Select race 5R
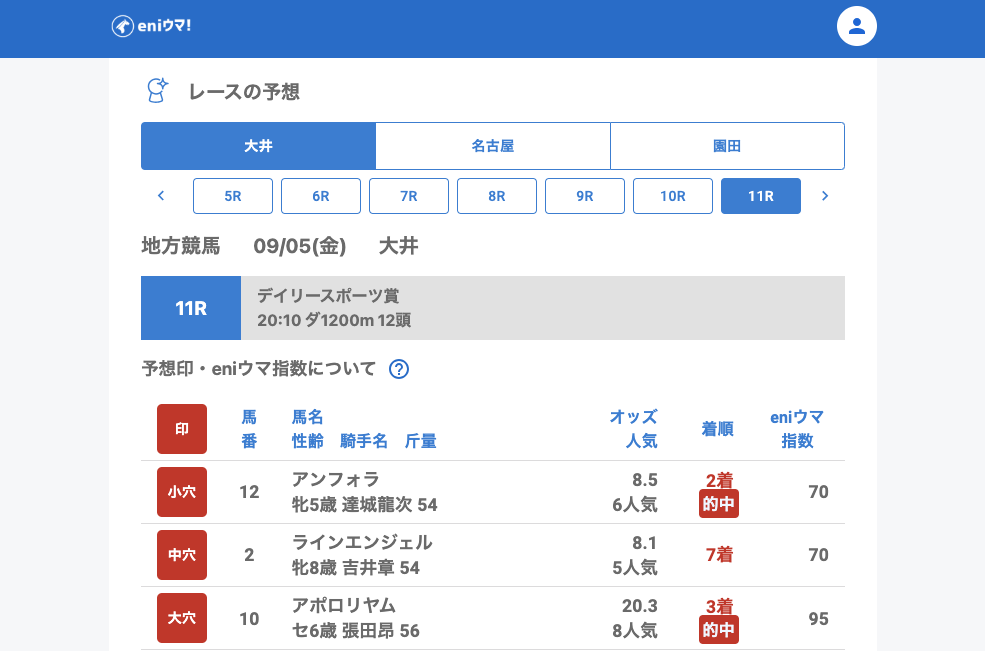Screen dimensions: 985x651 point(233,196)
